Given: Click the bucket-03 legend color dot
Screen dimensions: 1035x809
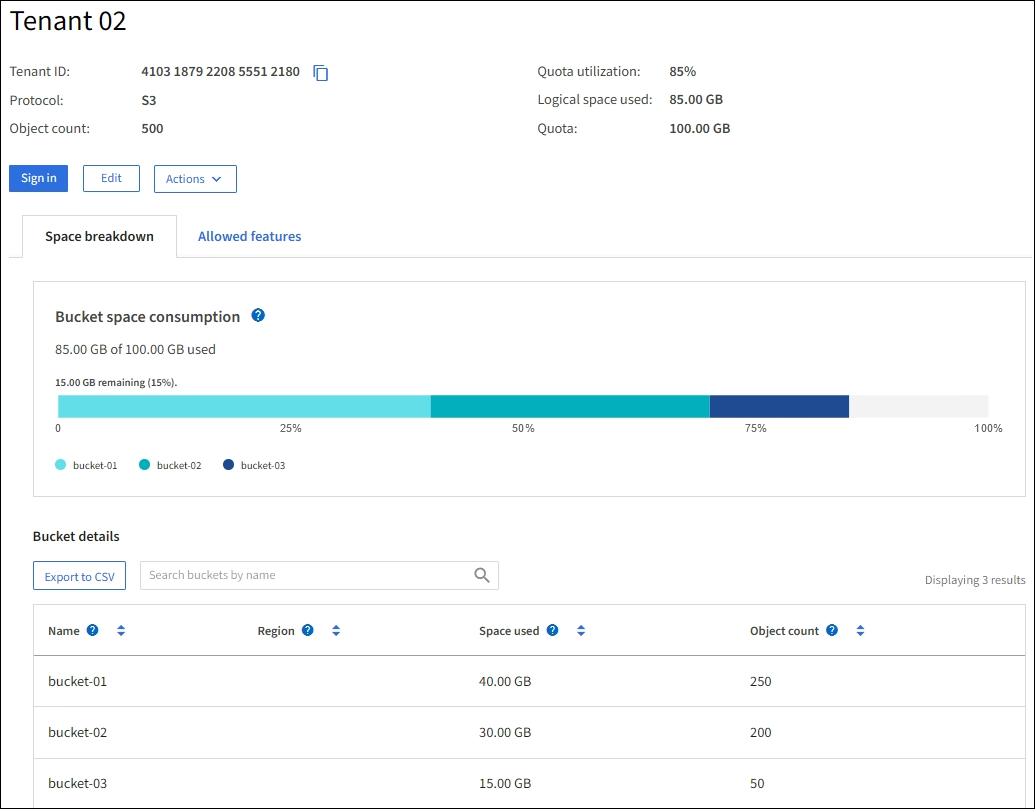Looking at the screenshot, I should click(x=229, y=465).
